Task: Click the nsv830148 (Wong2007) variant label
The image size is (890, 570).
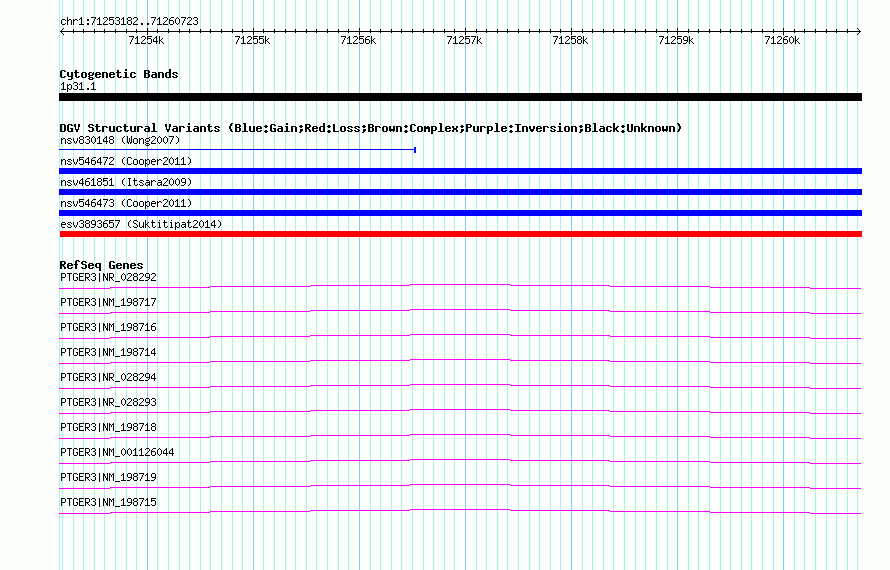Action: [120, 140]
